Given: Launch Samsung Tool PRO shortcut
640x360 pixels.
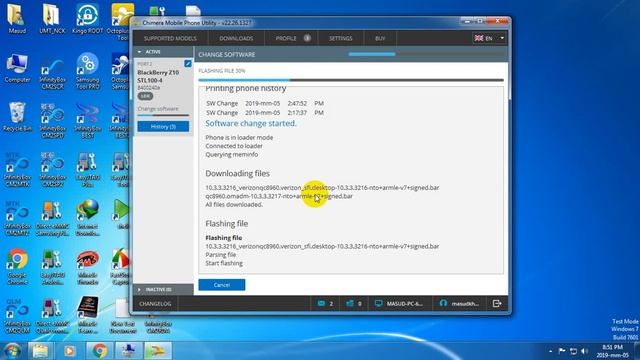Looking at the screenshot, I should pos(87,70).
